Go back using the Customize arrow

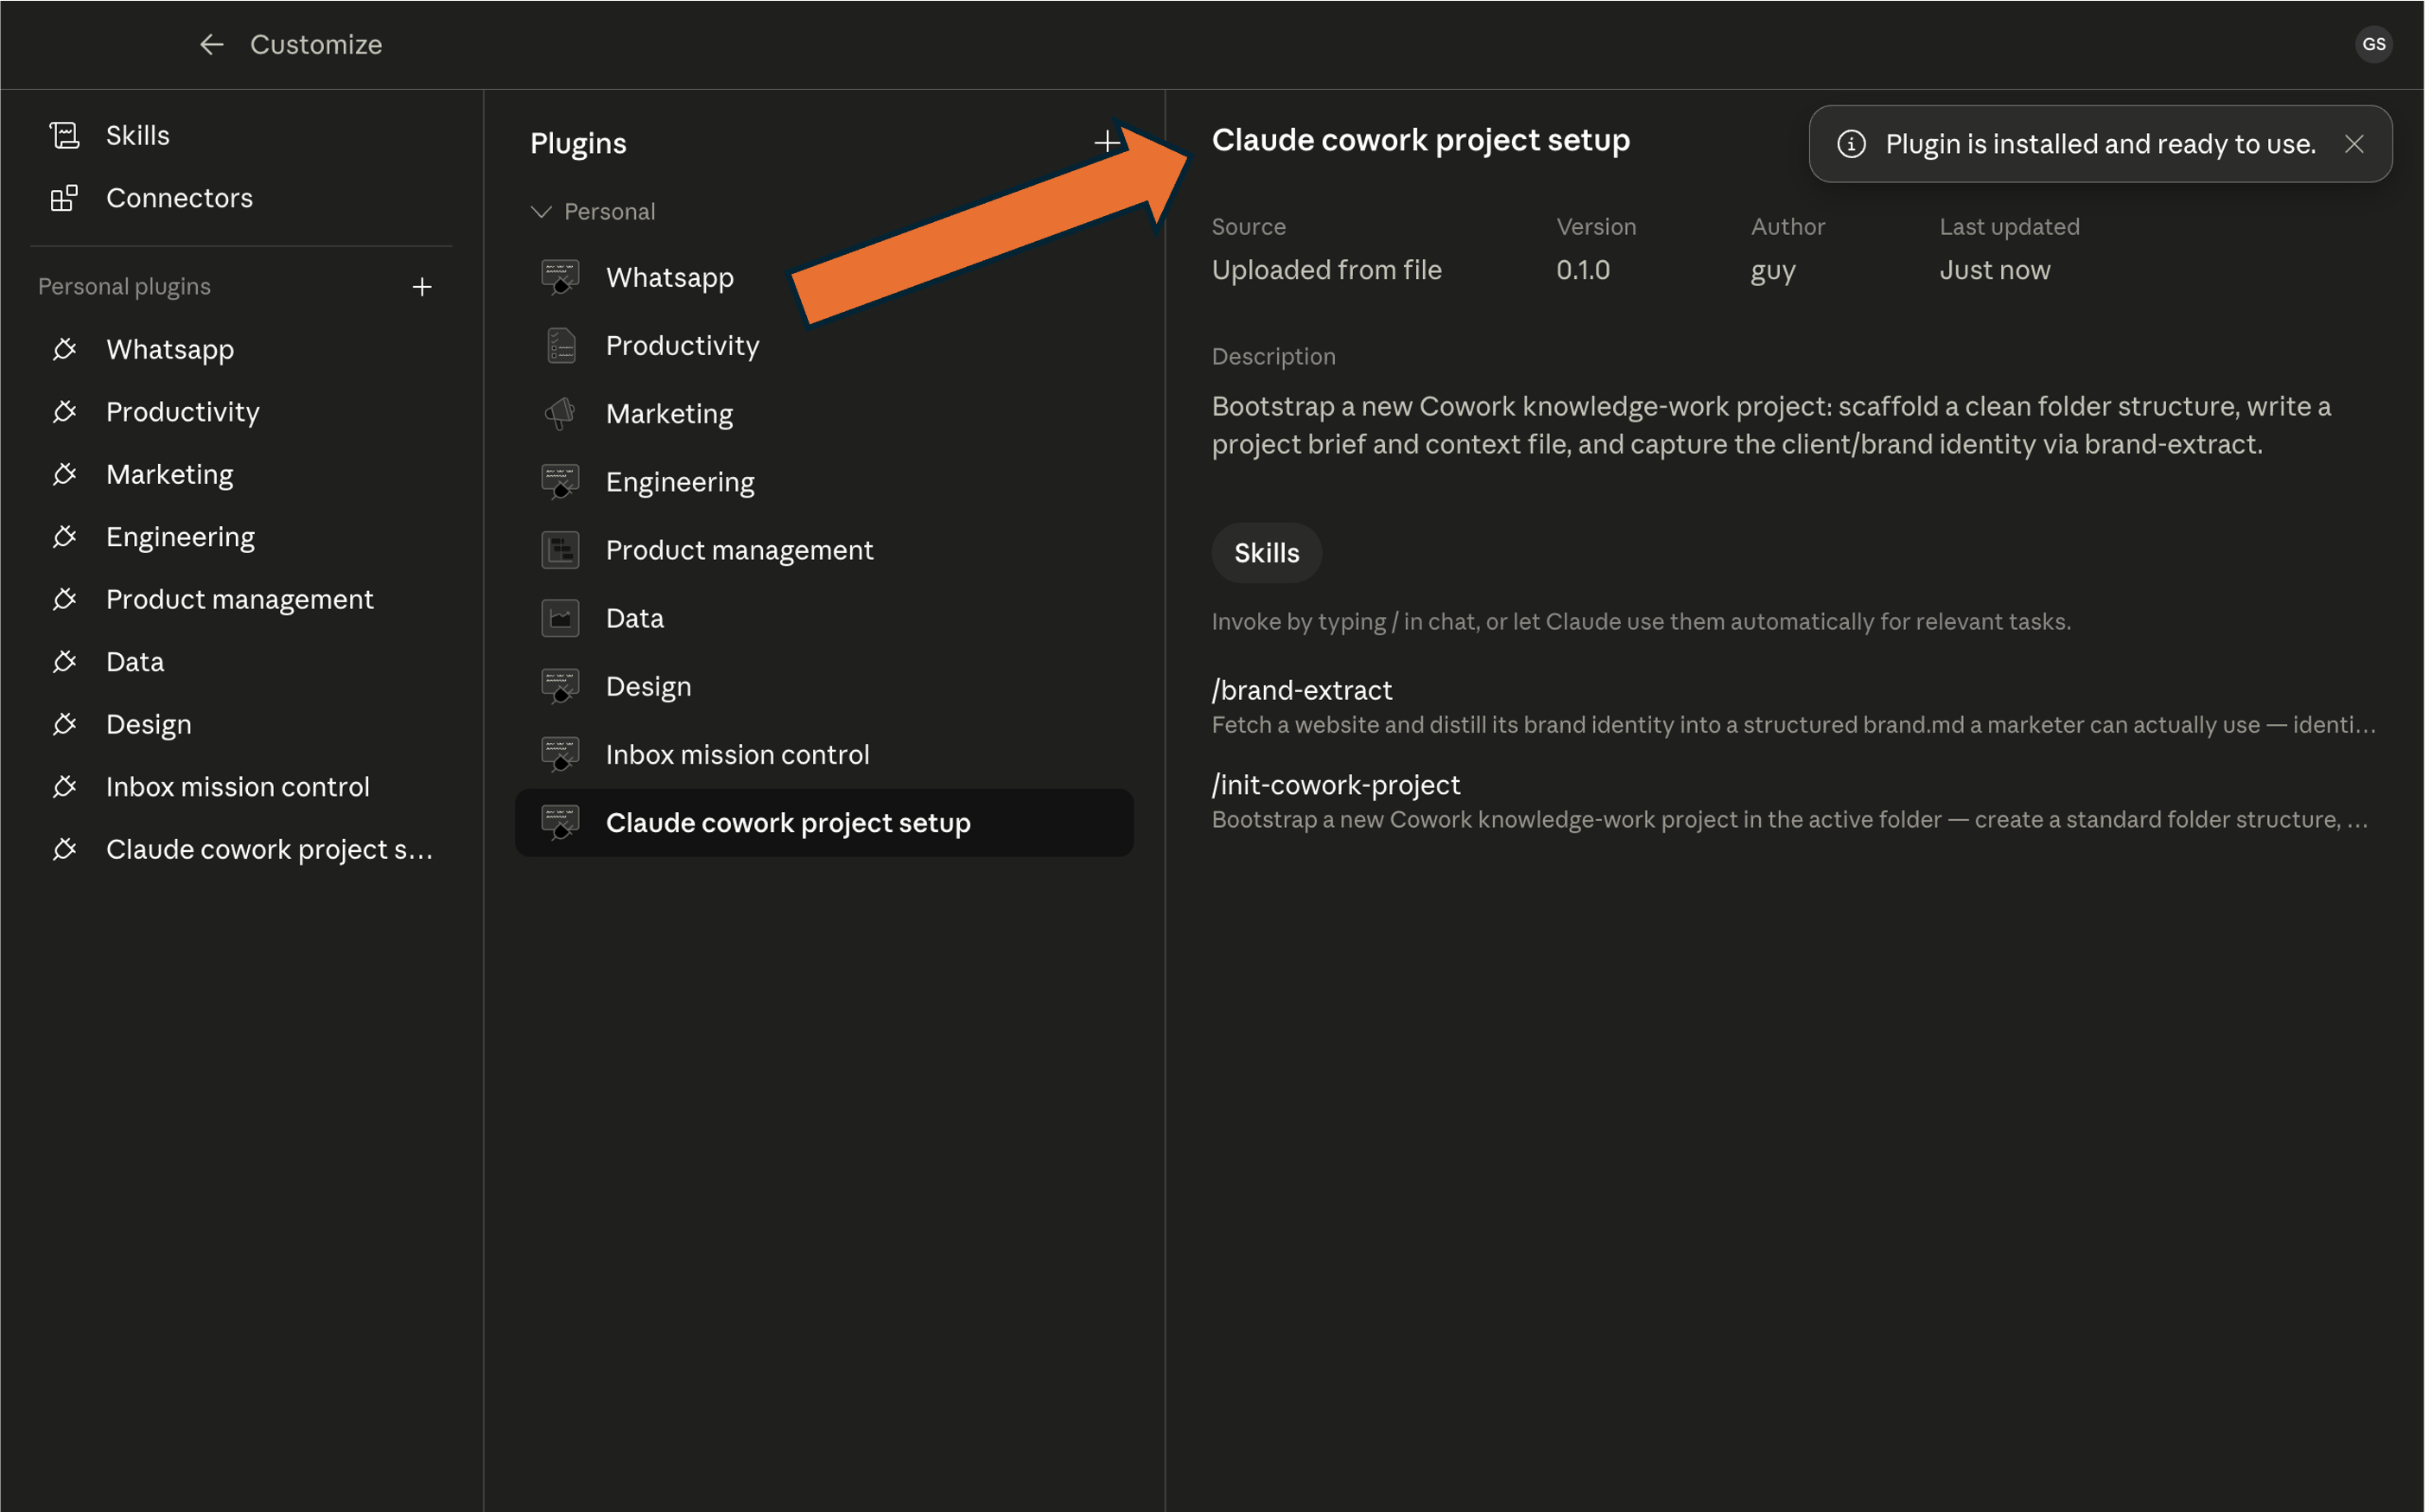click(x=211, y=44)
